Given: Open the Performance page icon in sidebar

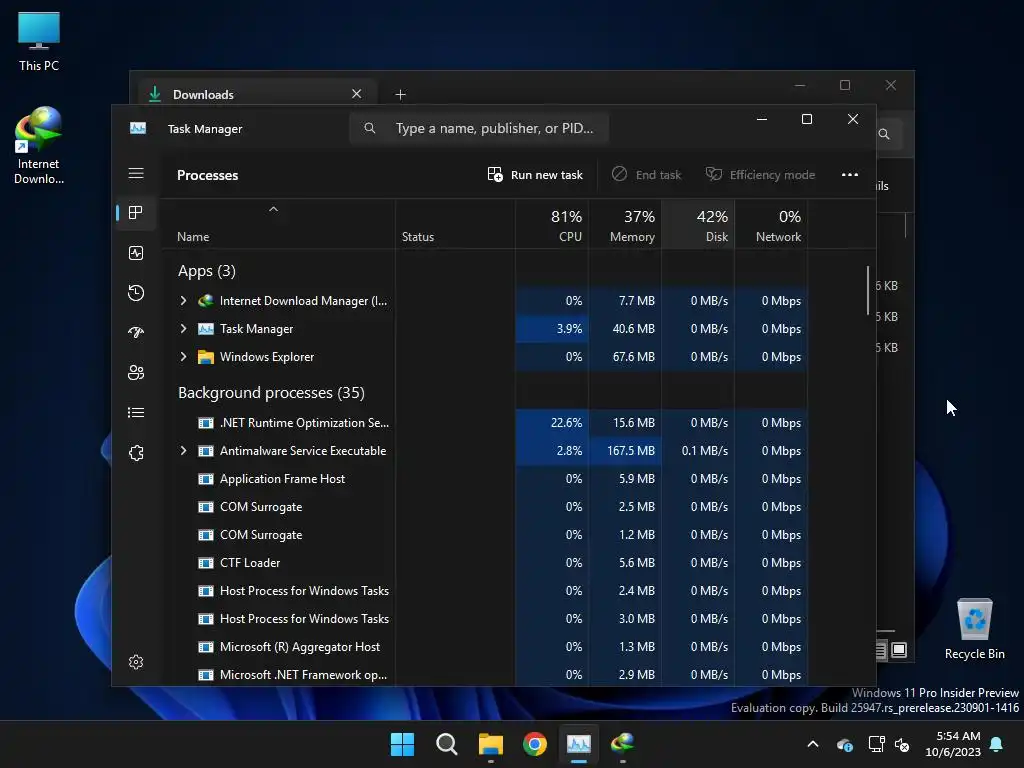Looking at the screenshot, I should pyautogui.click(x=136, y=253).
